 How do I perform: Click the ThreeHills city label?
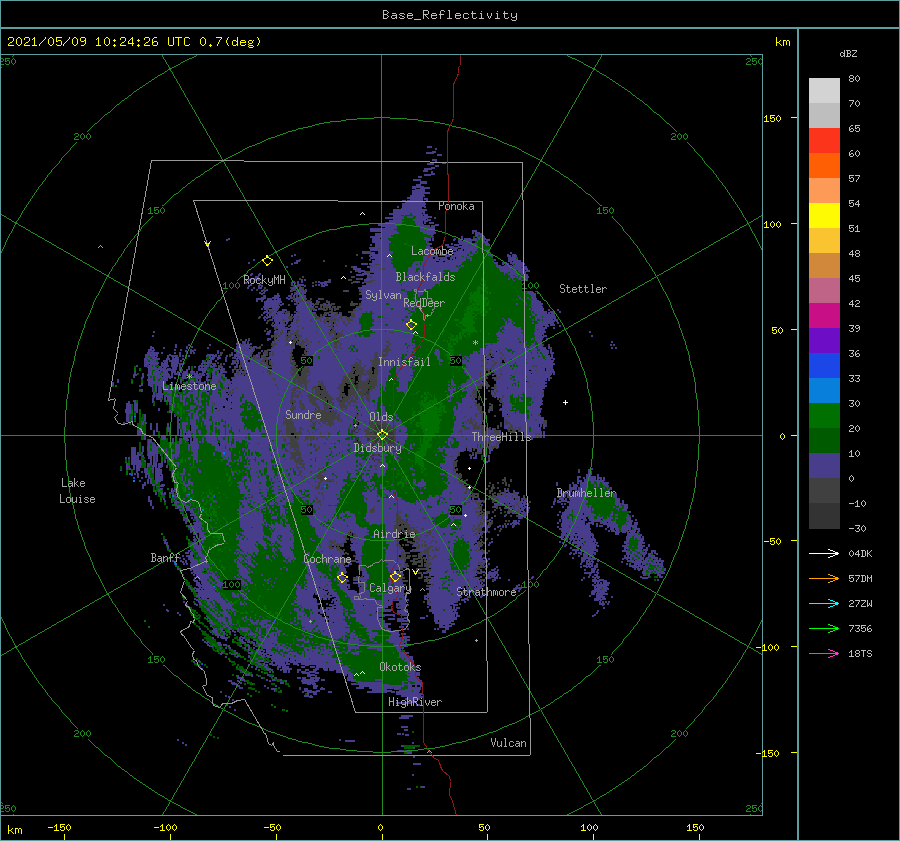[501, 437]
